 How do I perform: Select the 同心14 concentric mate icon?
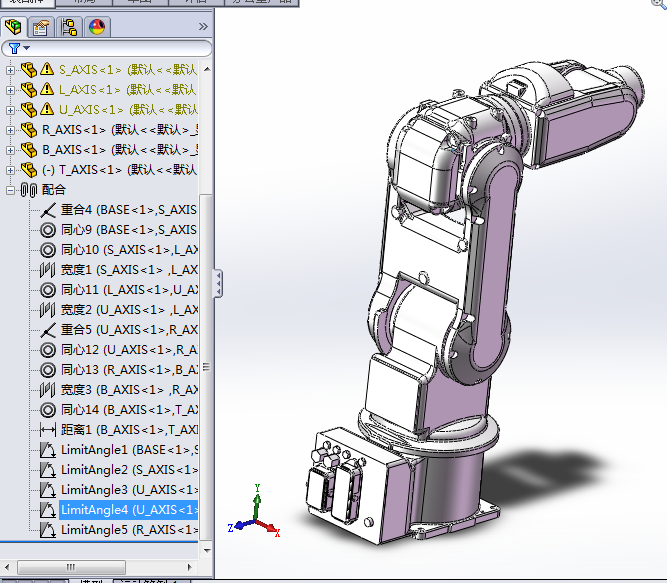(x=48, y=410)
